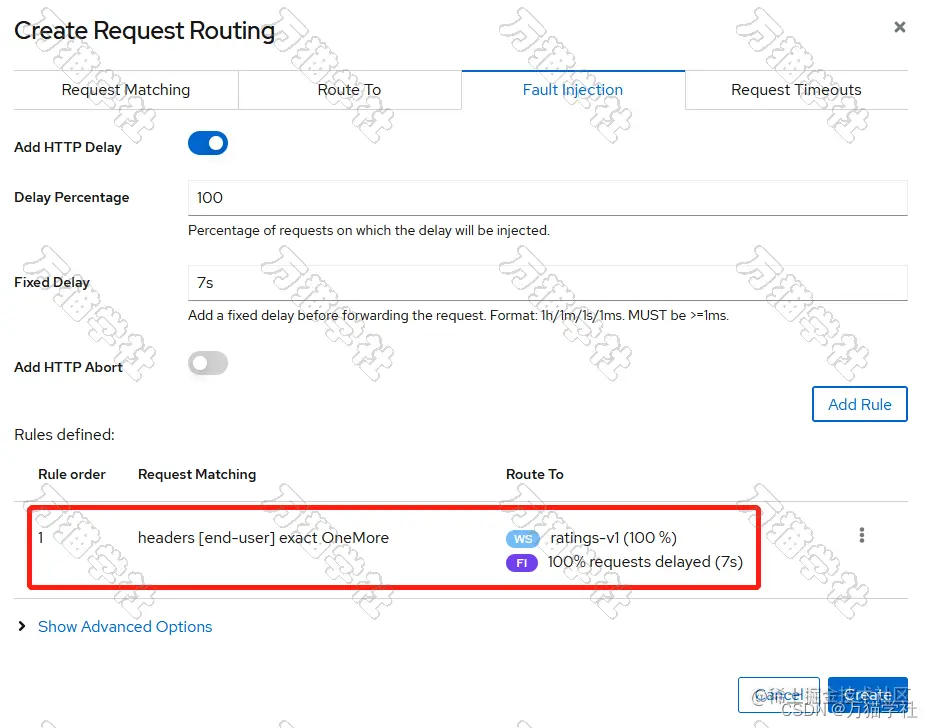Viewport: 933px width, 728px height.
Task: Switch to the Request Matching tab
Action: point(126,90)
